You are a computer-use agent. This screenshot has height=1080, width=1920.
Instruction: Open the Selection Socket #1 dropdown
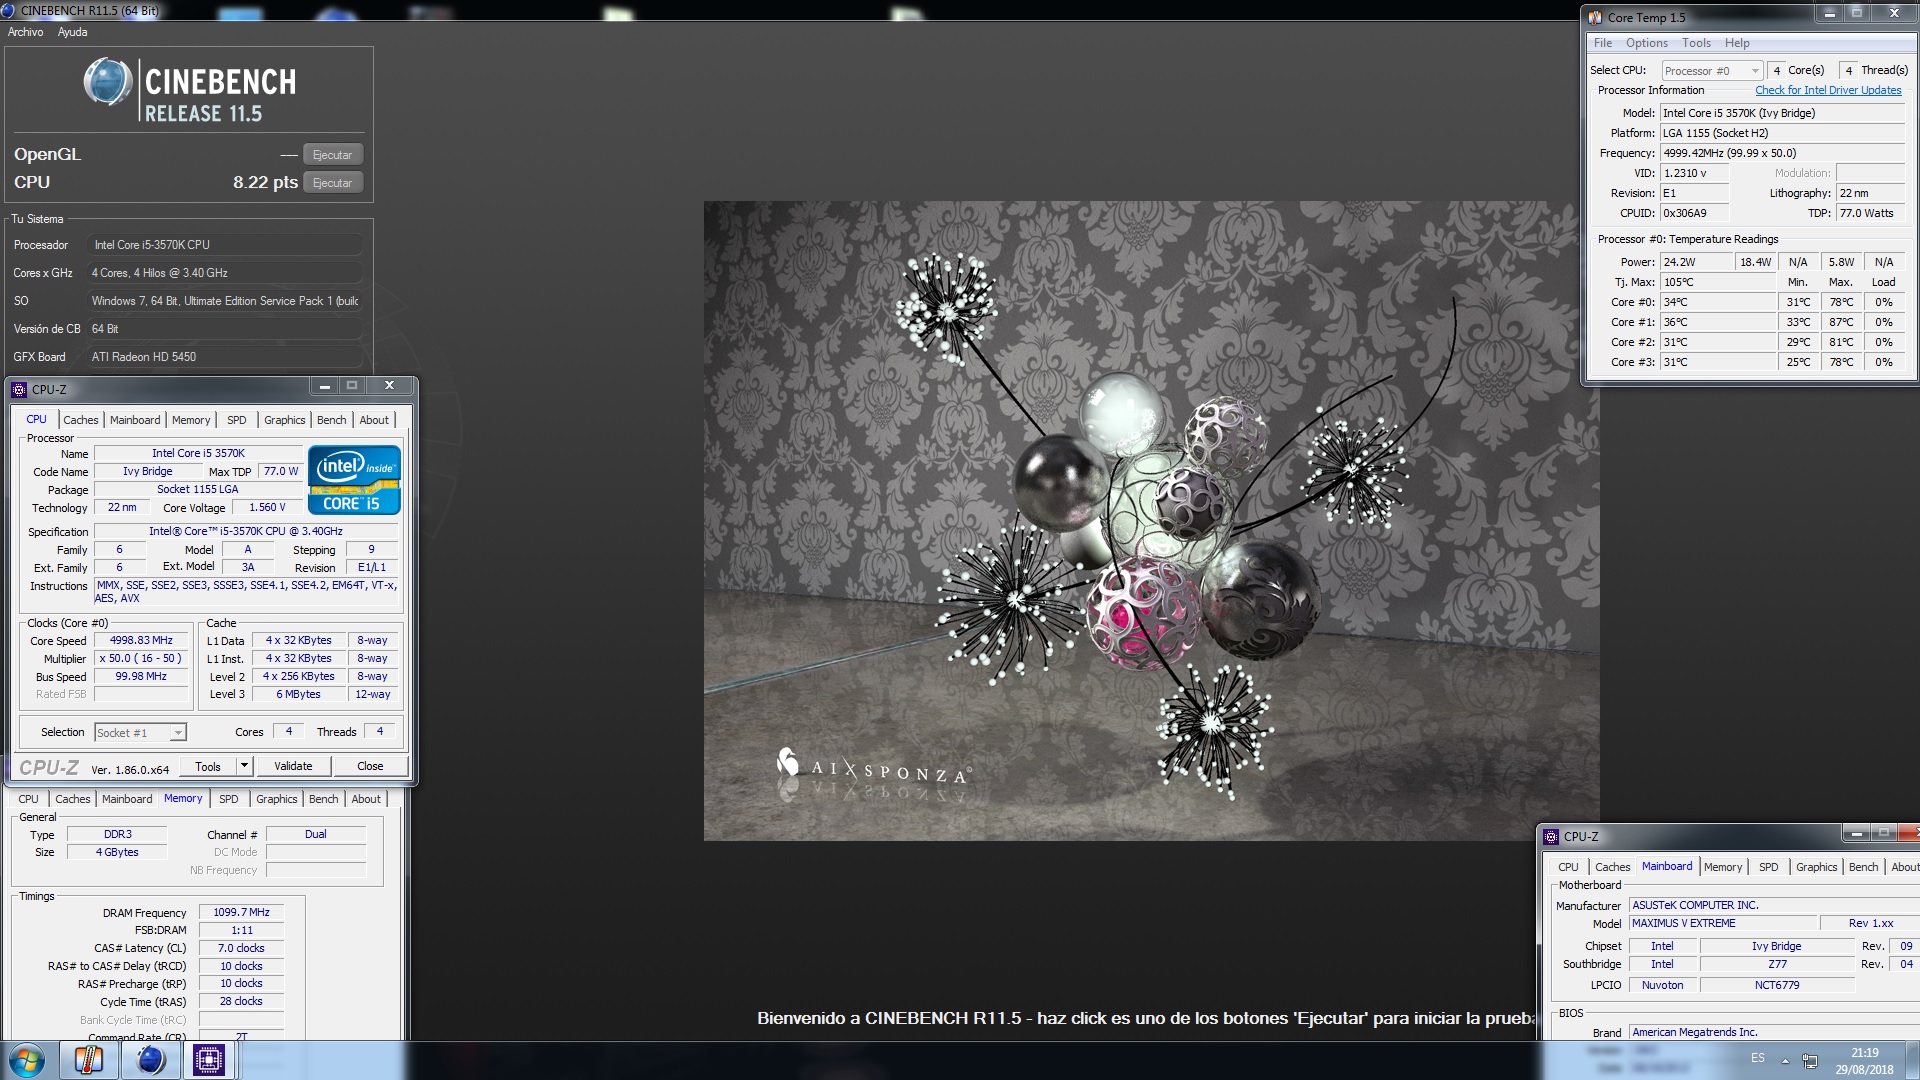click(x=140, y=733)
